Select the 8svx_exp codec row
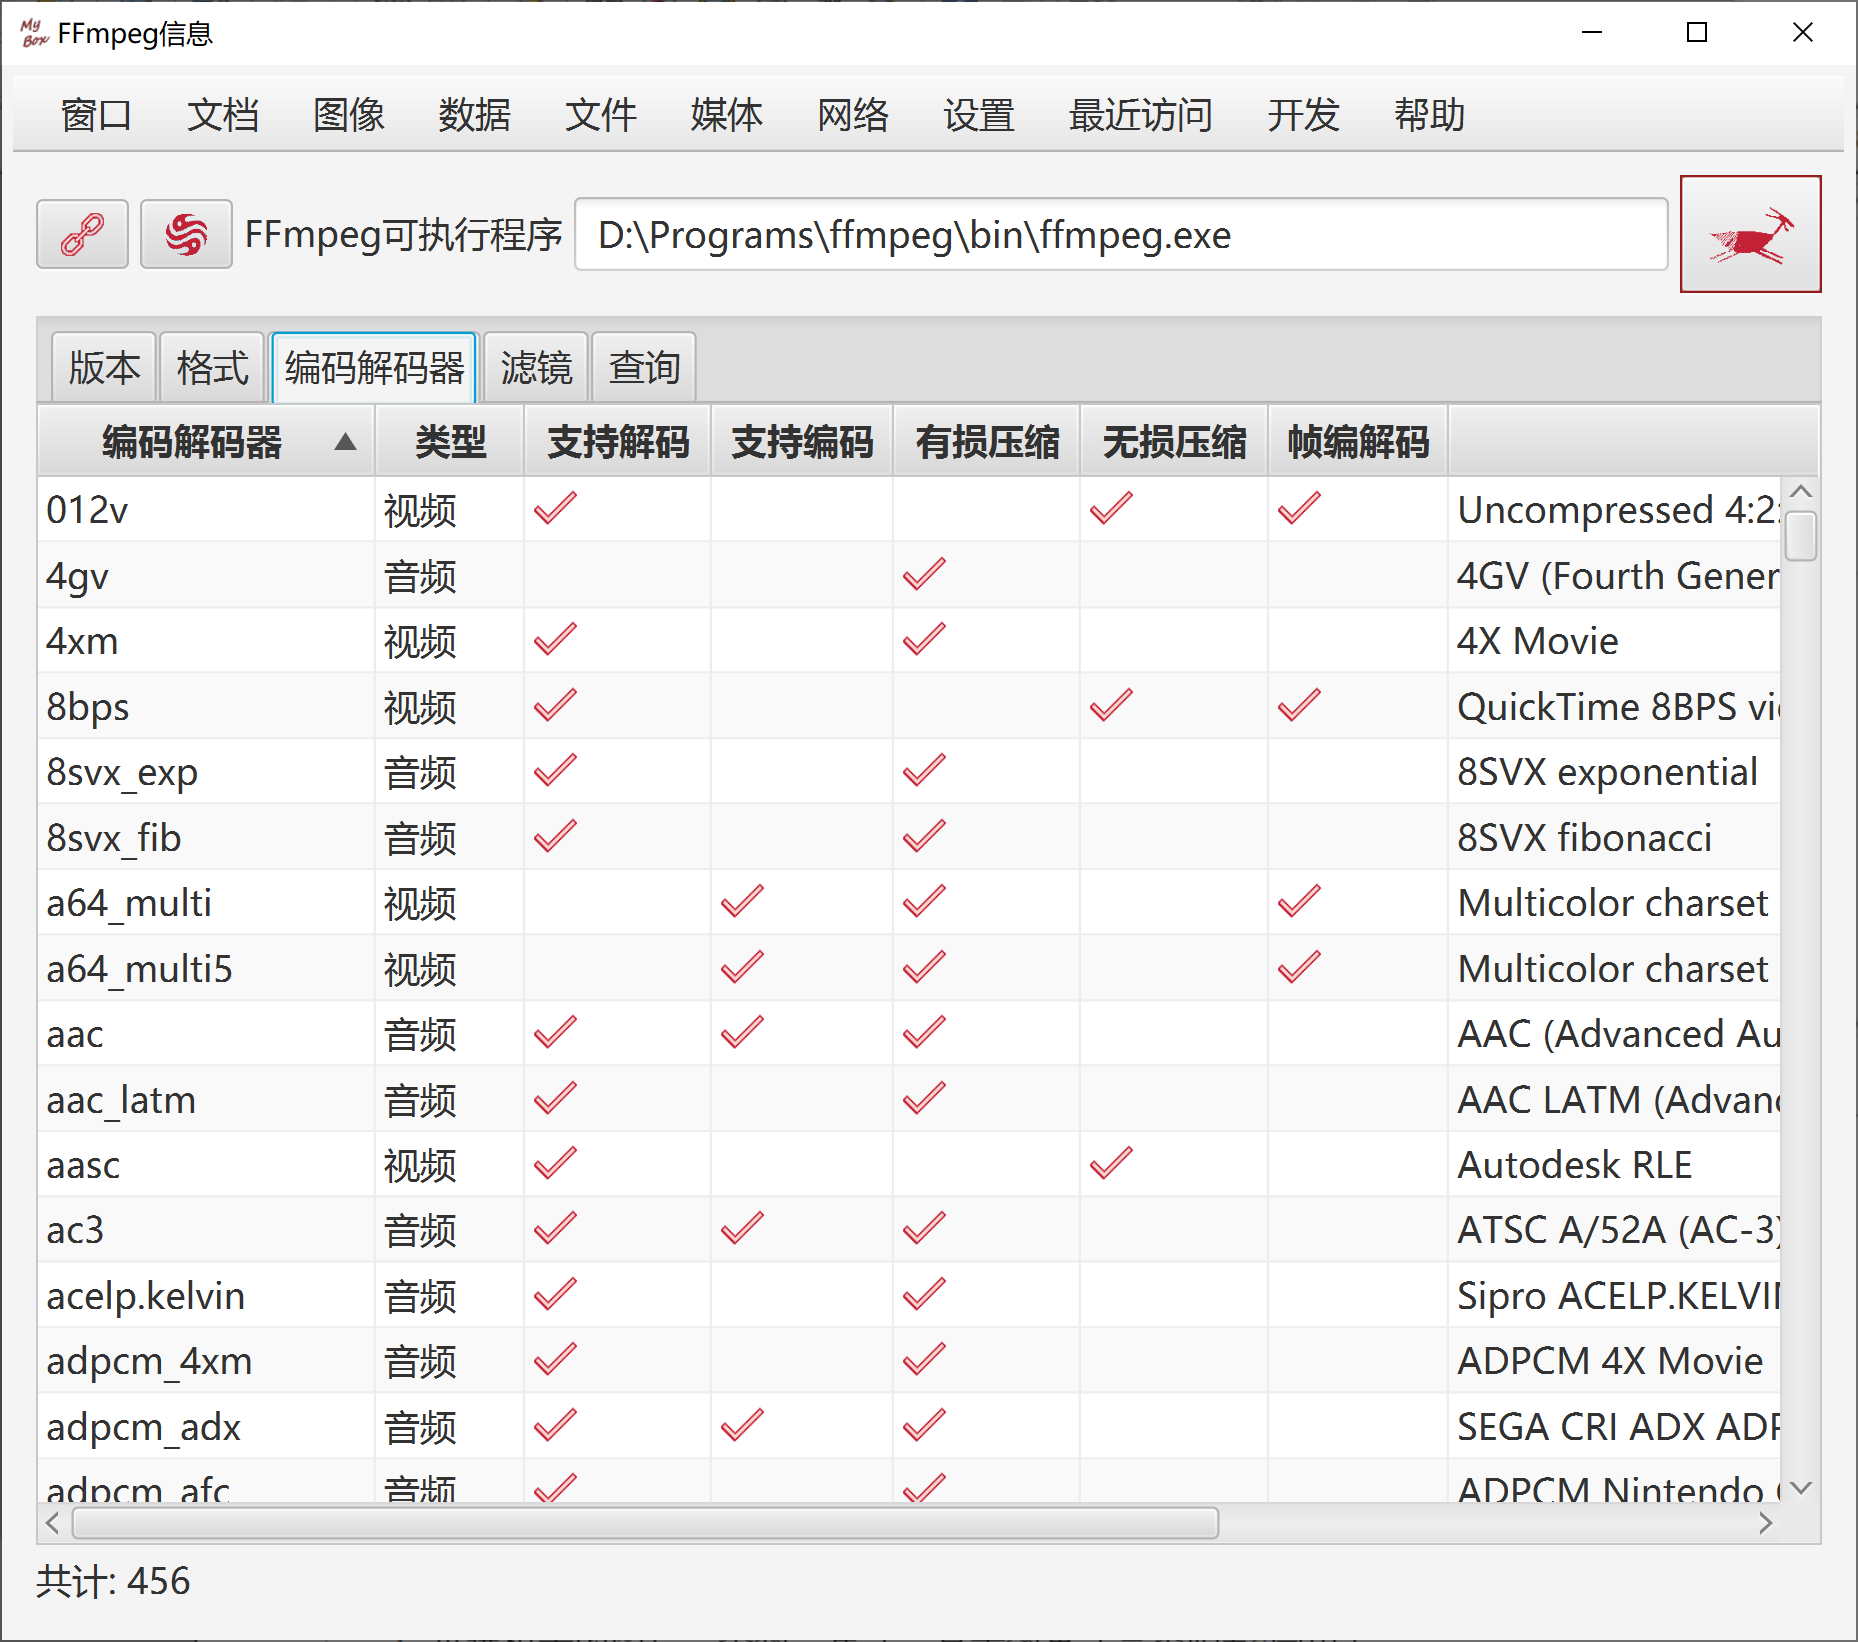 click(909, 772)
